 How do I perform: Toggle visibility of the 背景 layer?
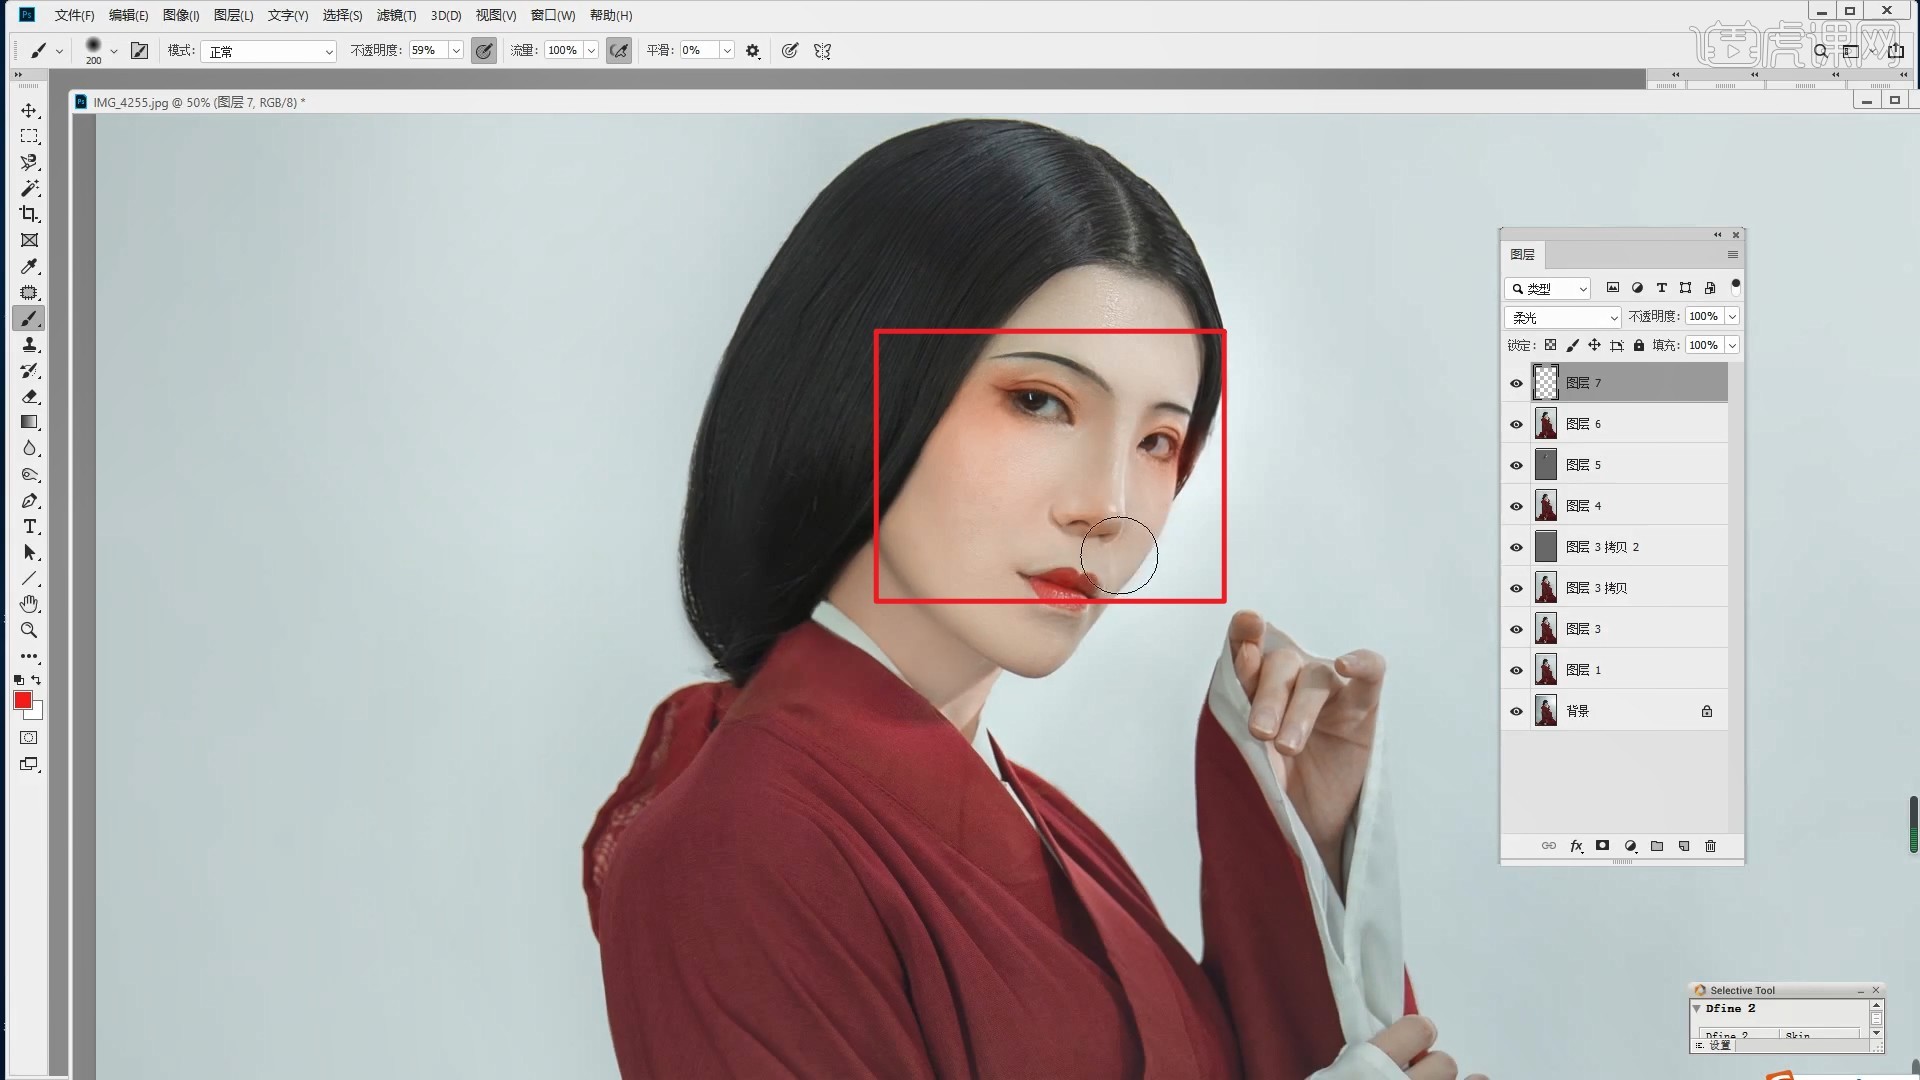click(1516, 711)
